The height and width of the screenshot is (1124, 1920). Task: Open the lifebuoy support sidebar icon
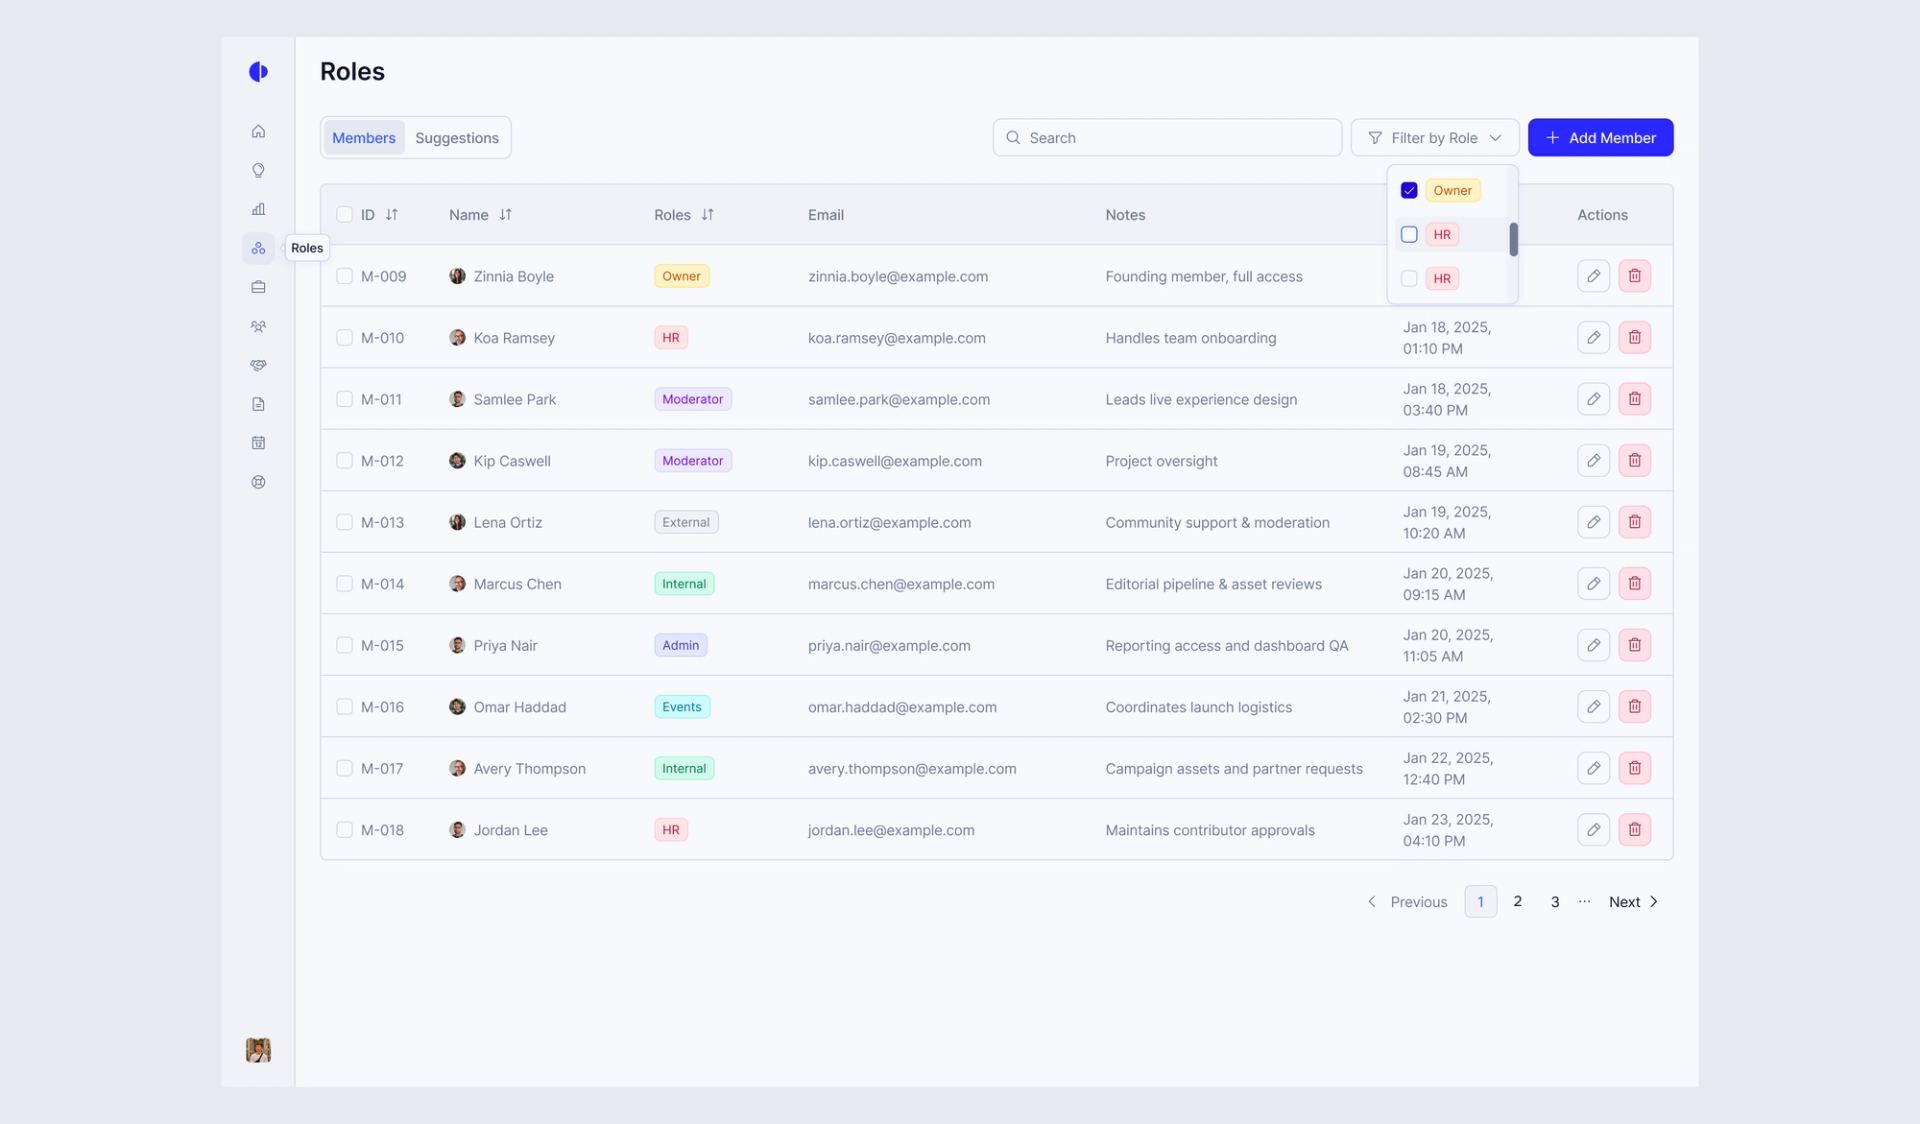(x=258, y=482)
